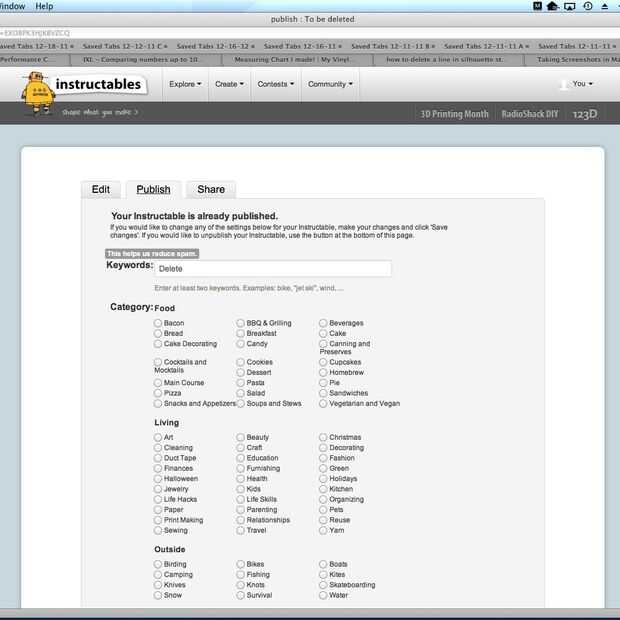Click the user avatar beside You
This screenshot has height=620, width=620.
pyautogui.click(x=564, y=84)
